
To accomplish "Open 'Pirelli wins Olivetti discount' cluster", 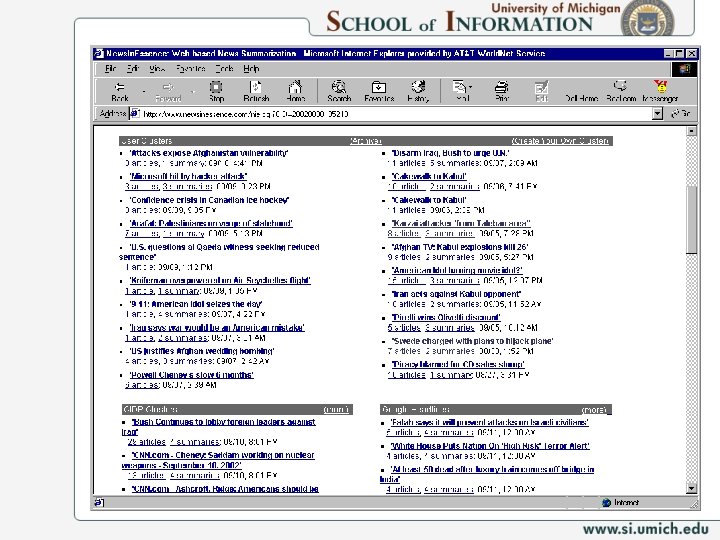I will [445, 317].
